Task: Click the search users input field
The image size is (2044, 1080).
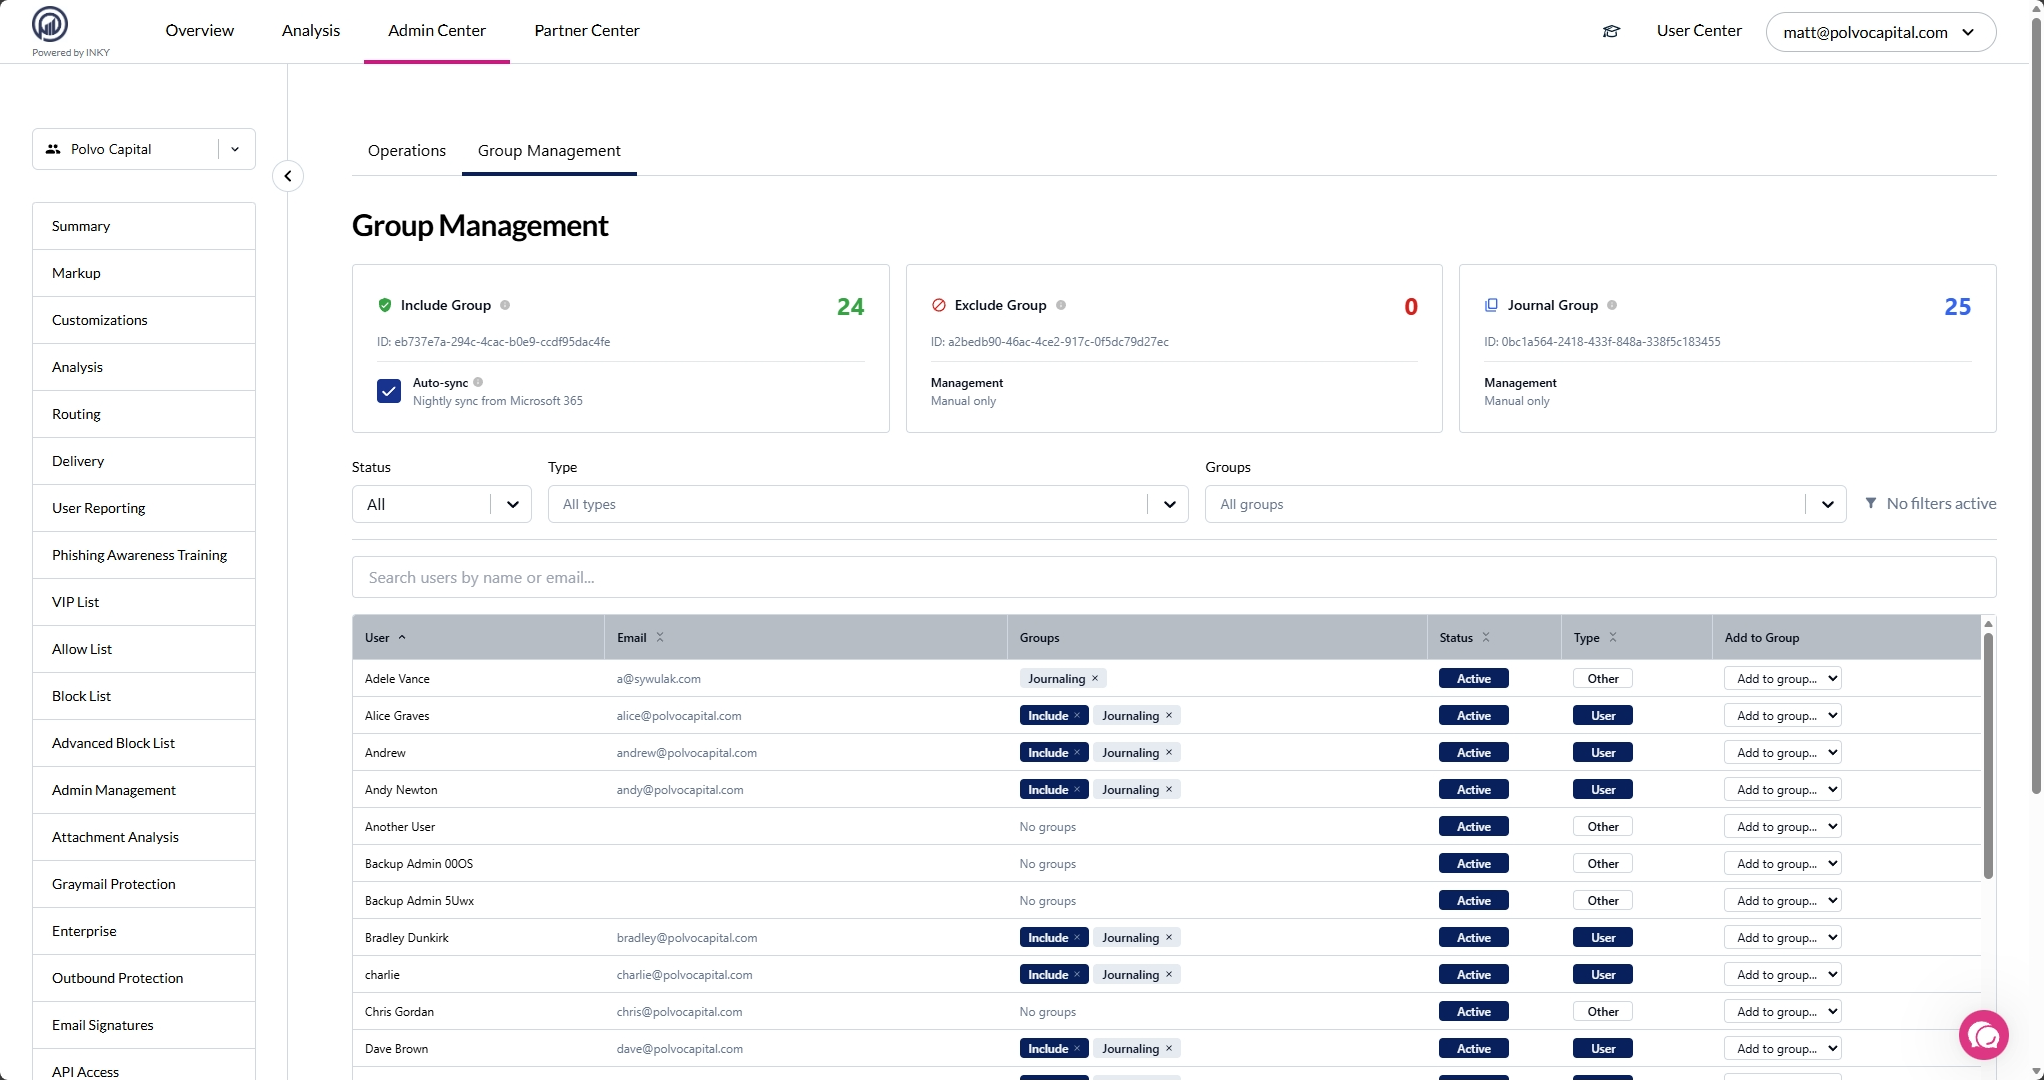Action: pos(1173,577)
